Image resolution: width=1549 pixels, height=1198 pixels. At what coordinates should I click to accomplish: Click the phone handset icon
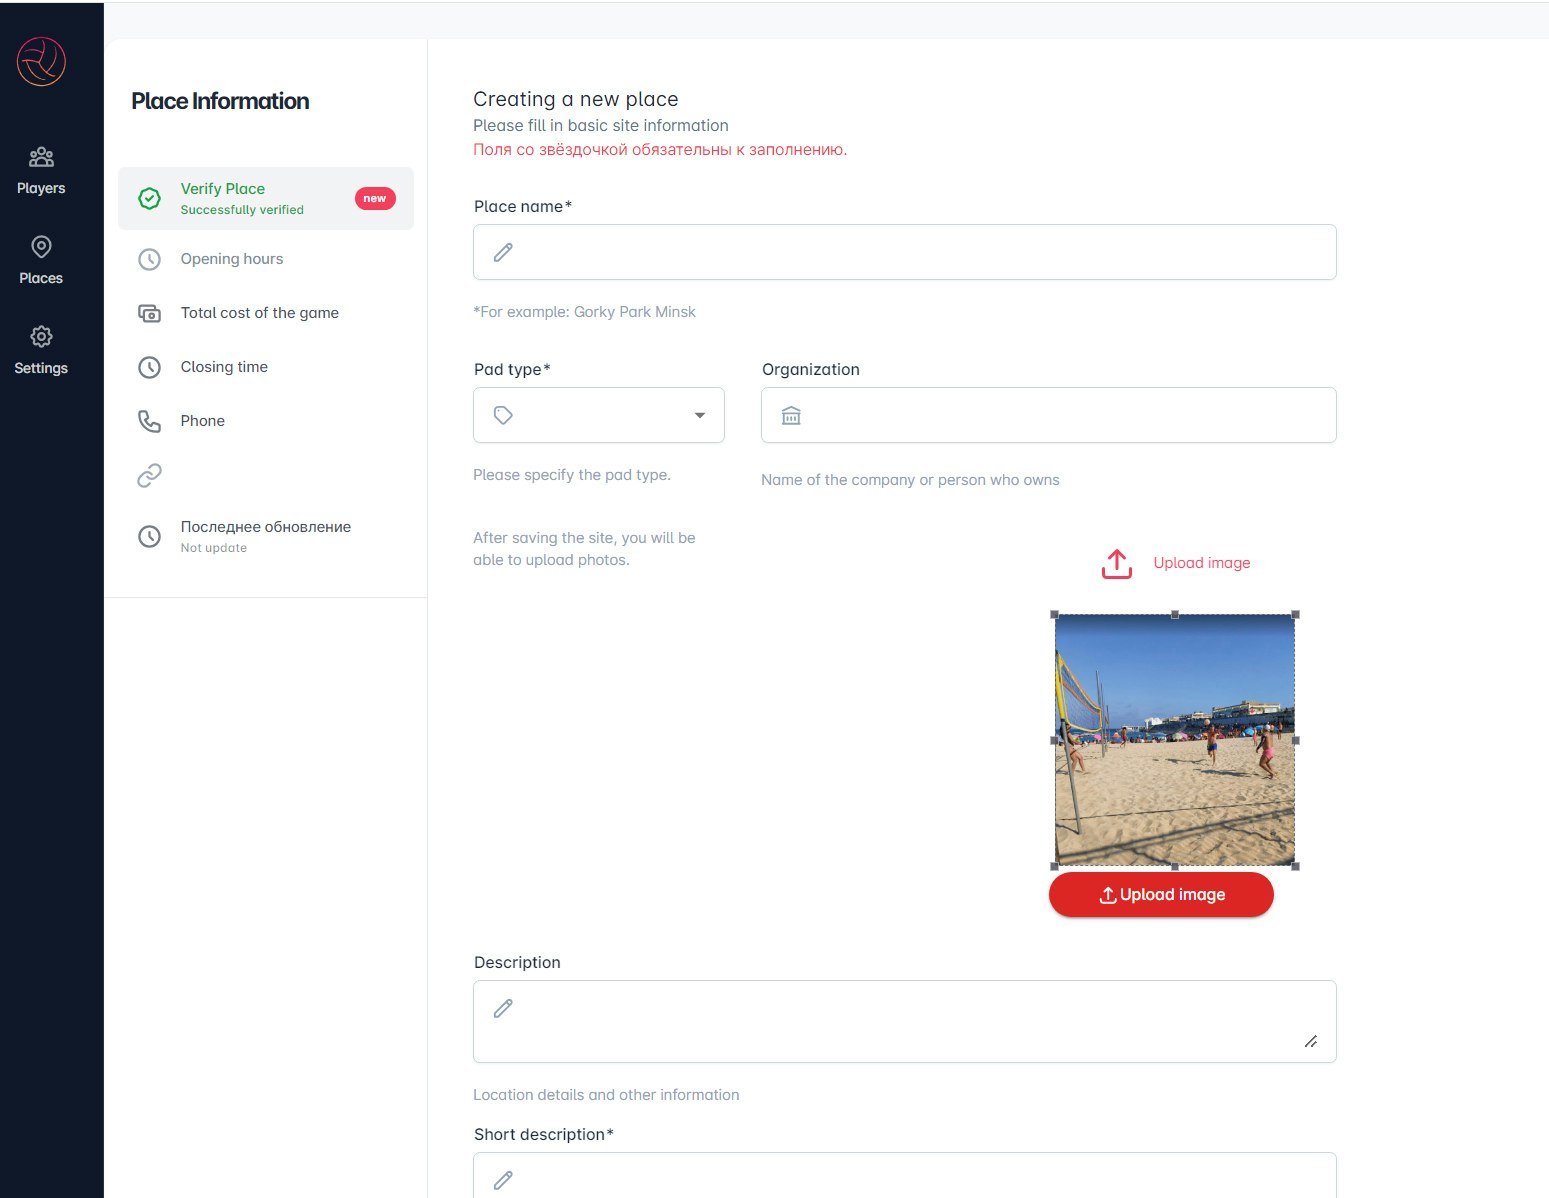coord(149,421)
